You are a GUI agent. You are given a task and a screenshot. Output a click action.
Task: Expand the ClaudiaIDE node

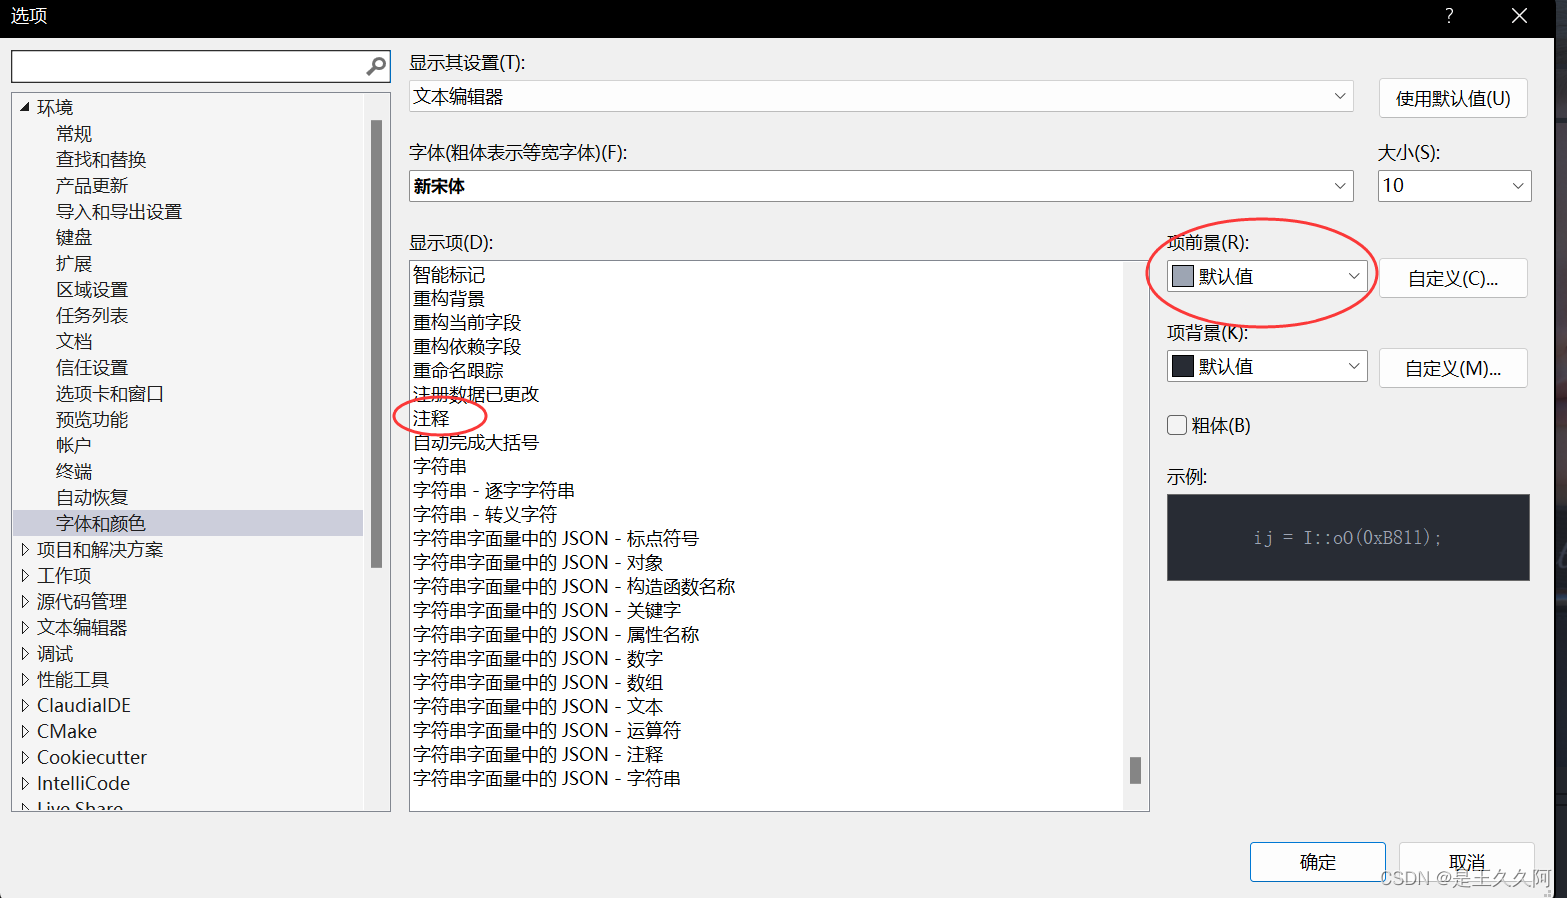coord(25,705)
